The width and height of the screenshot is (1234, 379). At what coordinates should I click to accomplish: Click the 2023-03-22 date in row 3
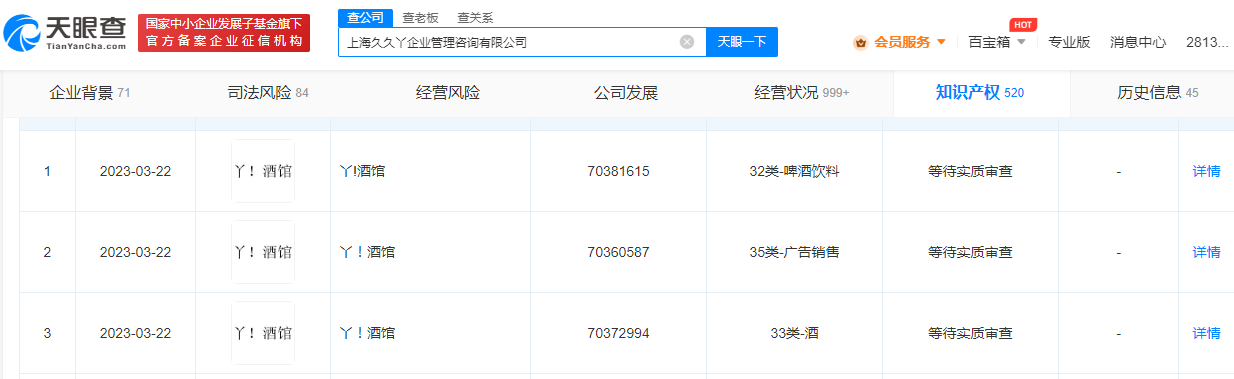click(135, 333)
